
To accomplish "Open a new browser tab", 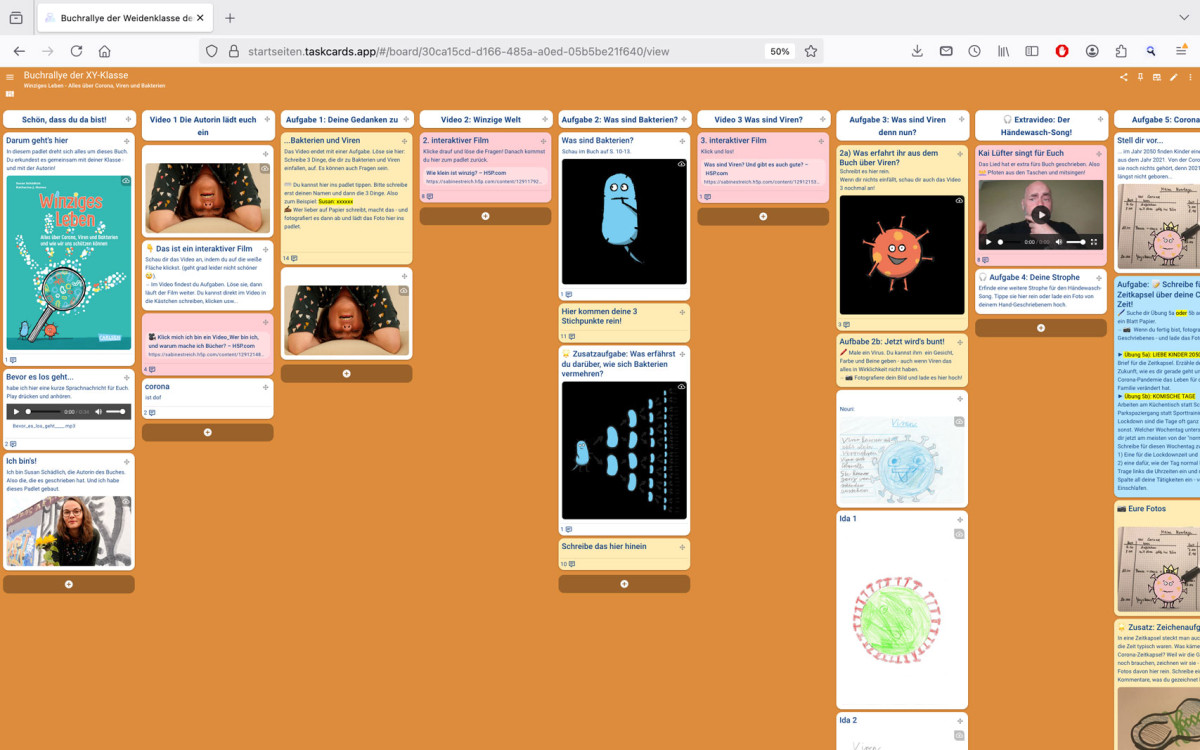I will (x=230, y=18).
